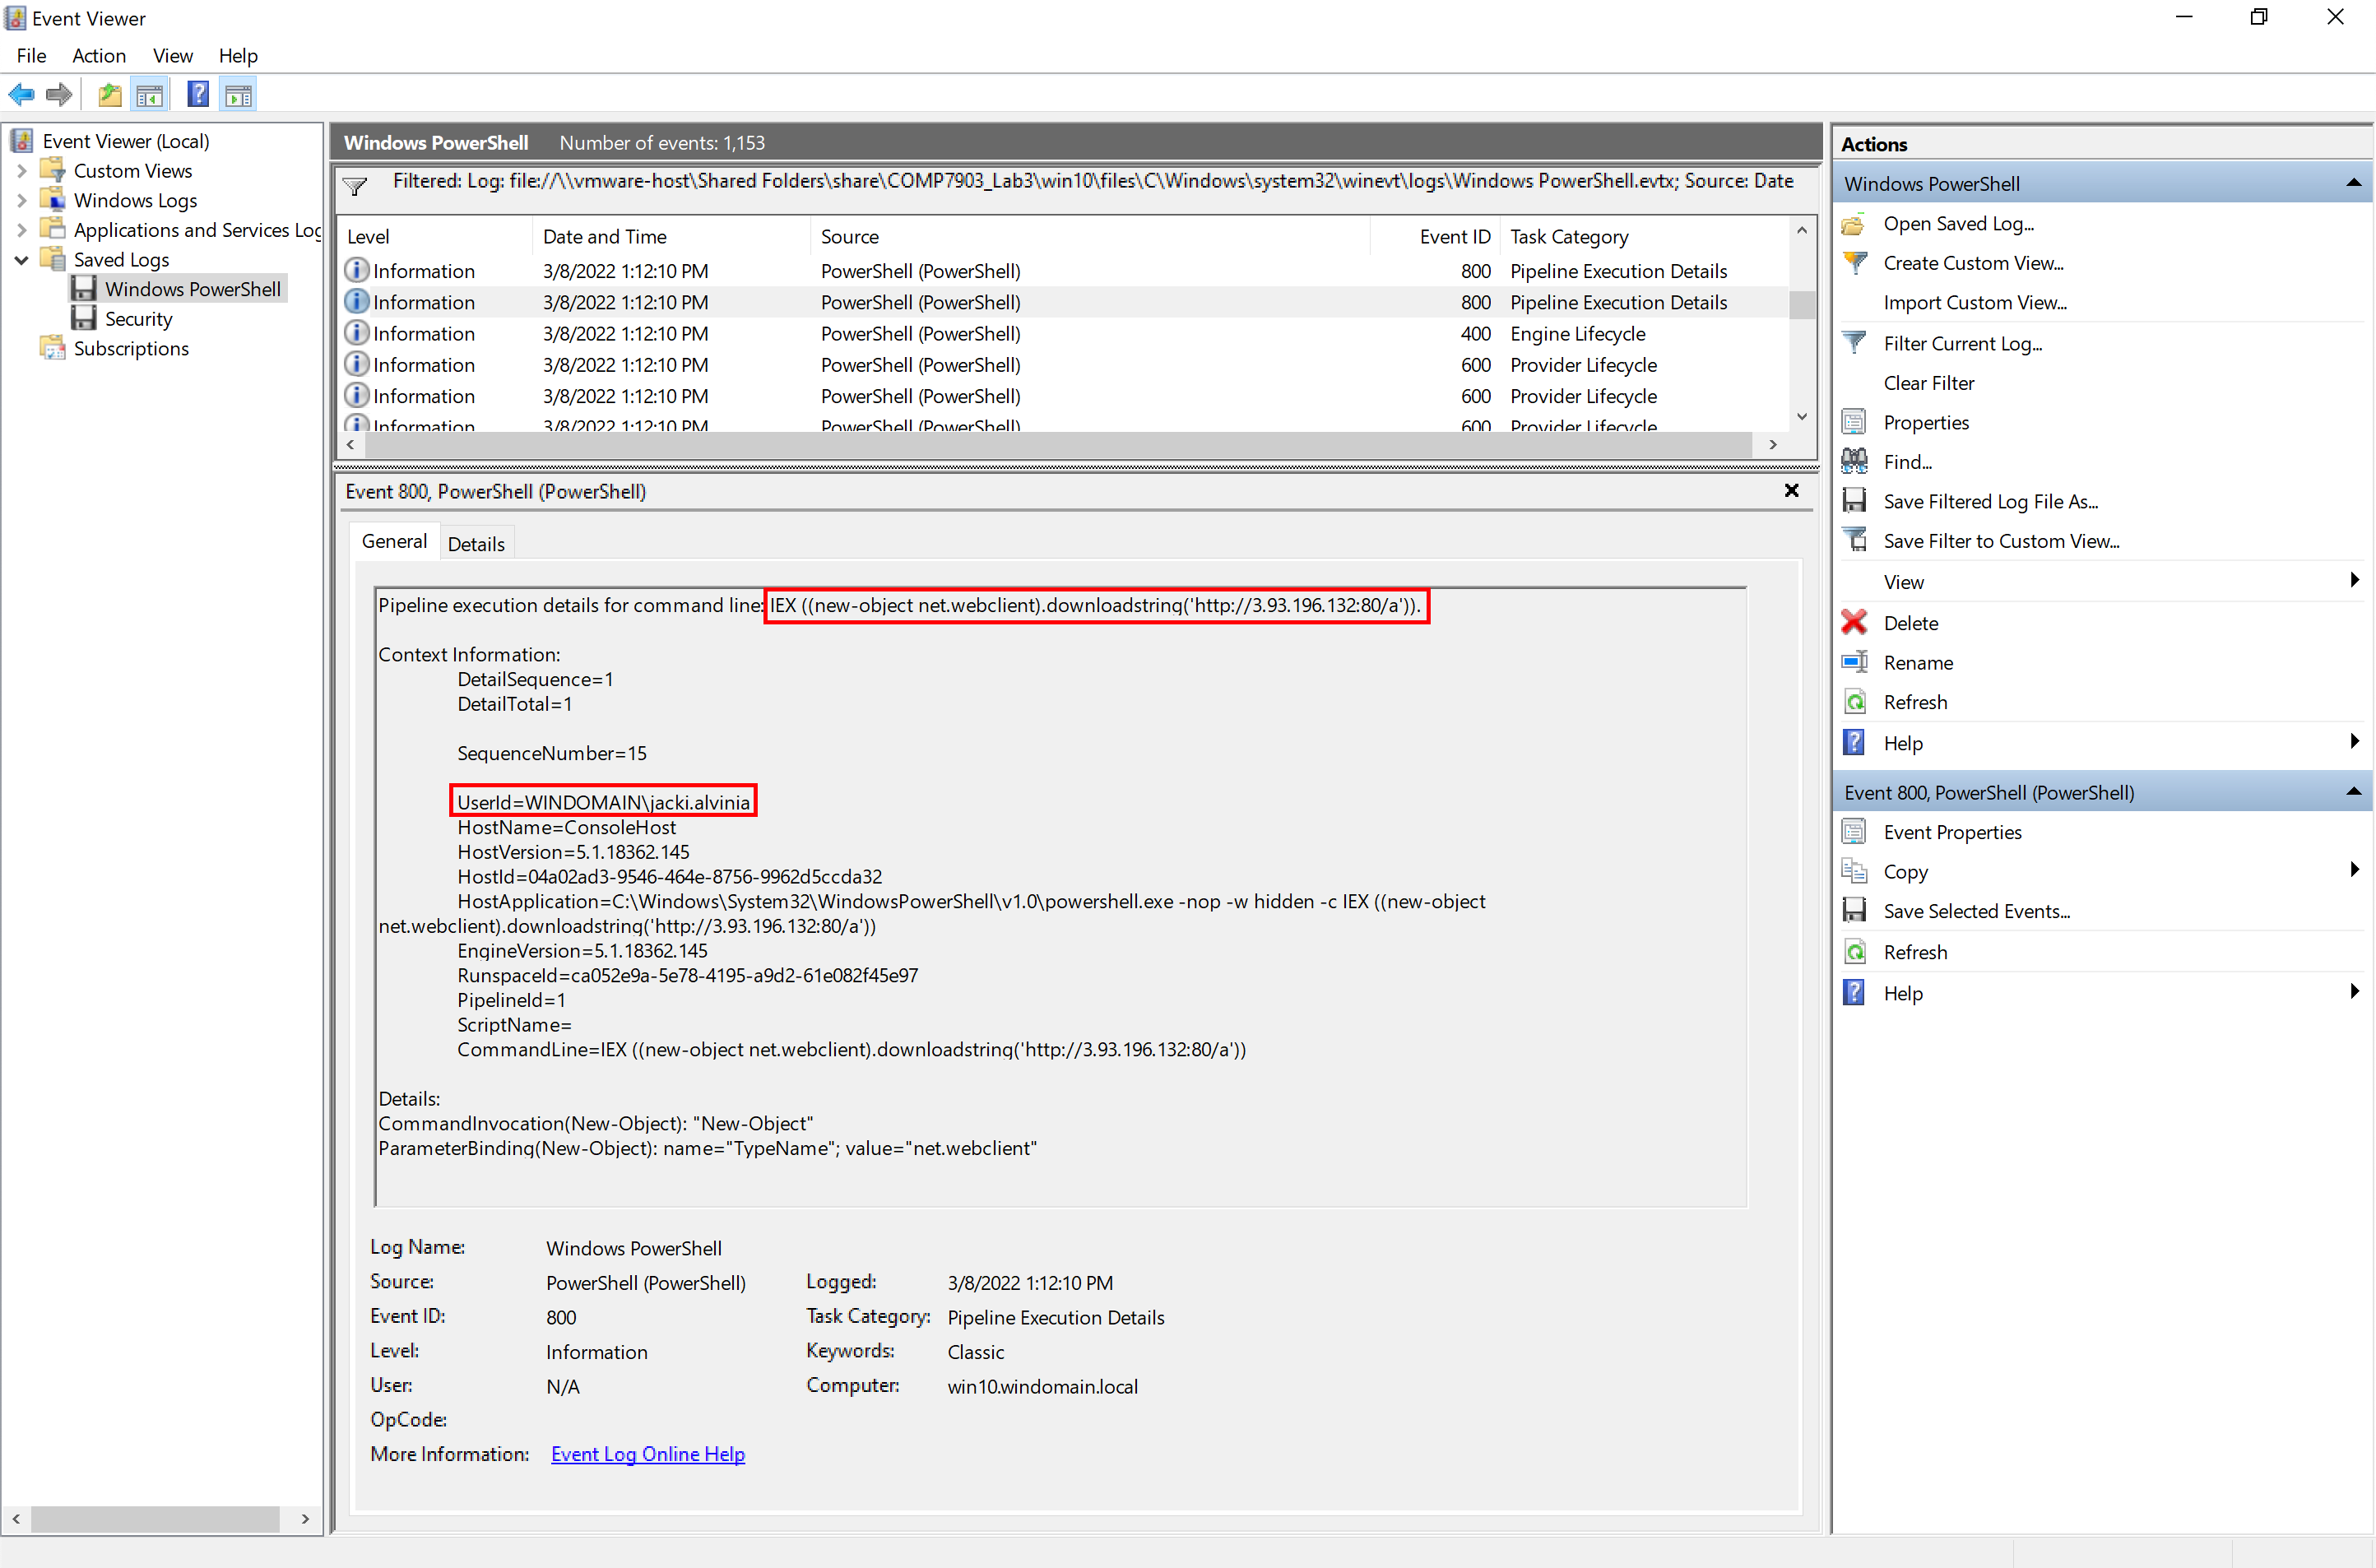Collapse the Windows PowerShell actions section
The width and height of the screenshot is (2376, 1568).
[2353, 183]
